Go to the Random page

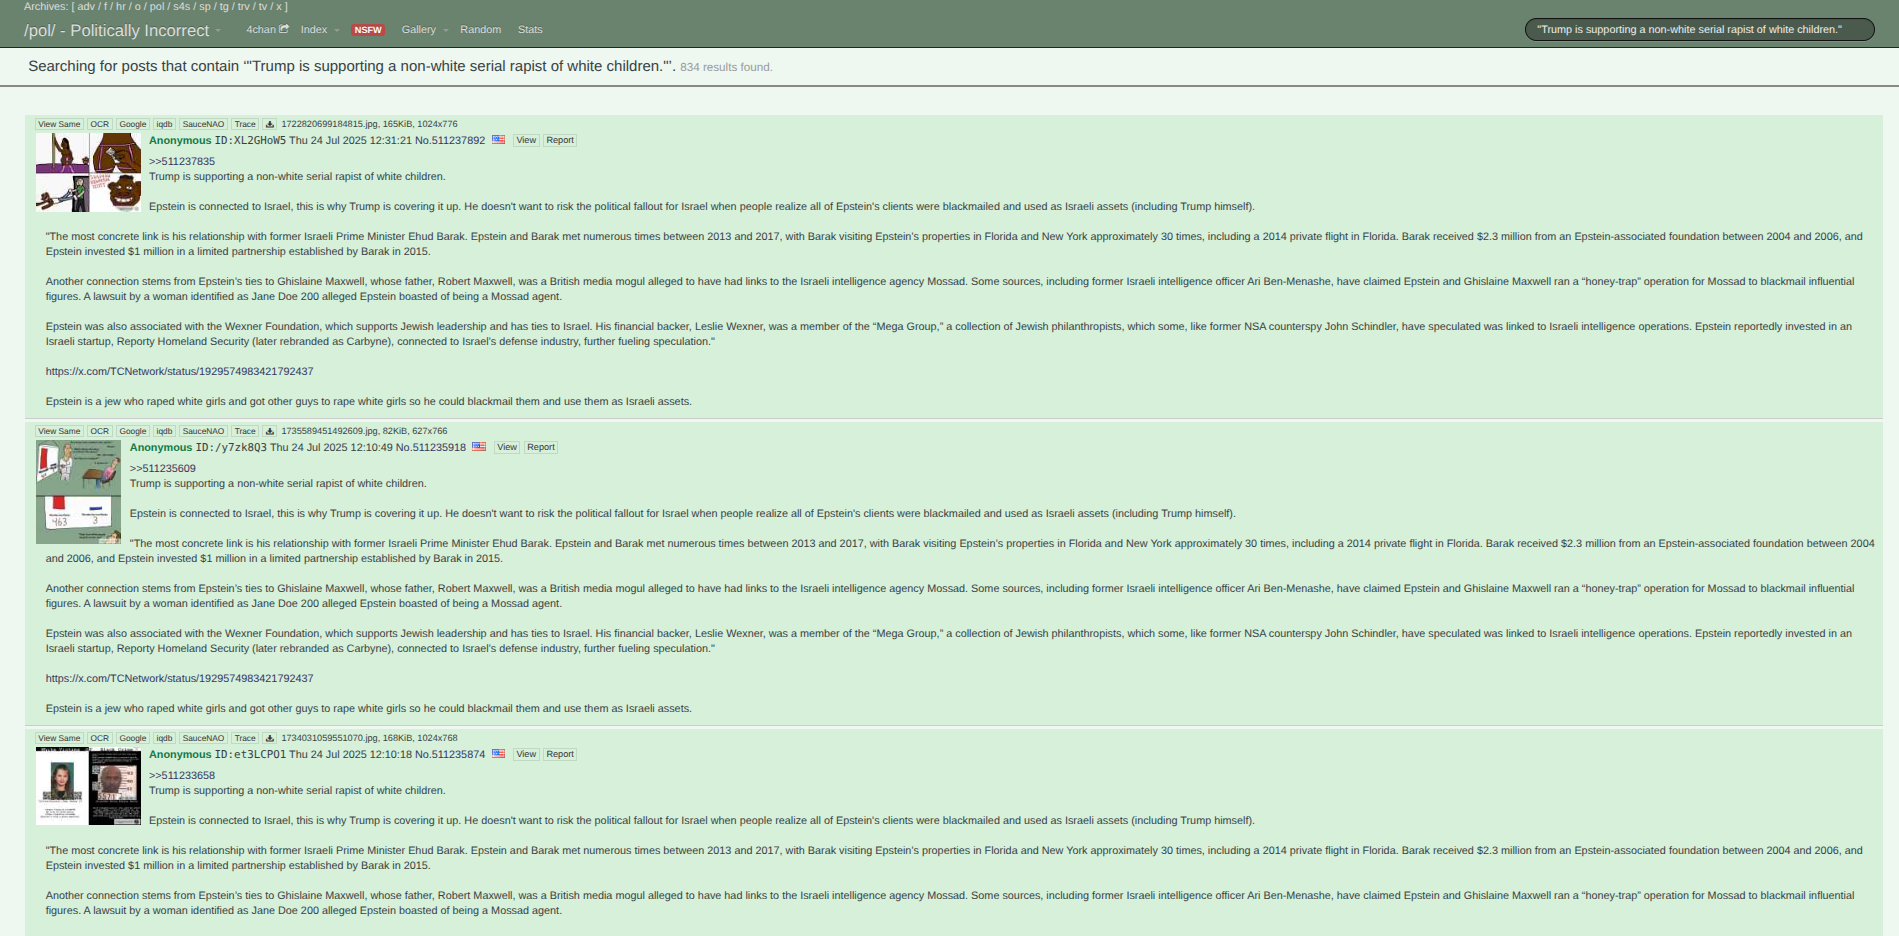click(480, 30)
